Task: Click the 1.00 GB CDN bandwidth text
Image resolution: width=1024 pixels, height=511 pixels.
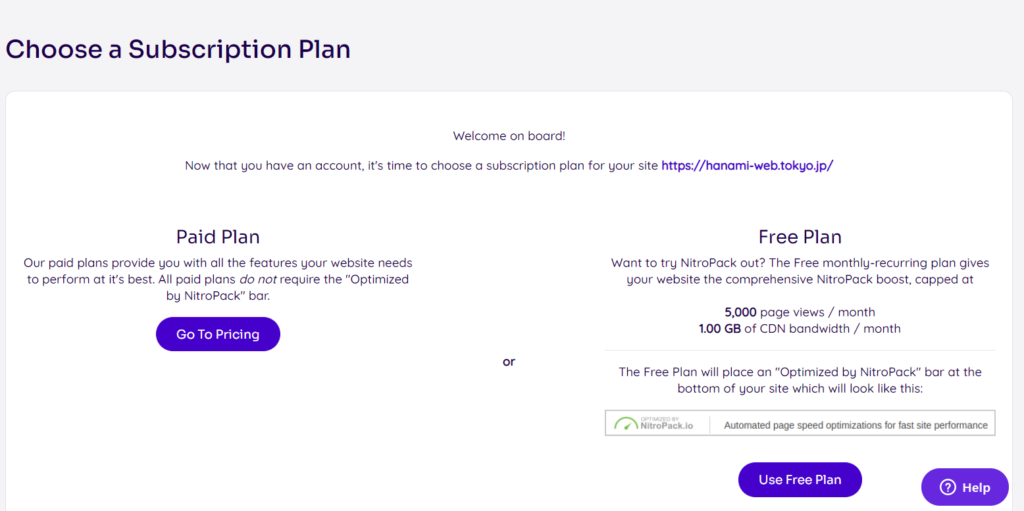Action: tap(799, 328)
